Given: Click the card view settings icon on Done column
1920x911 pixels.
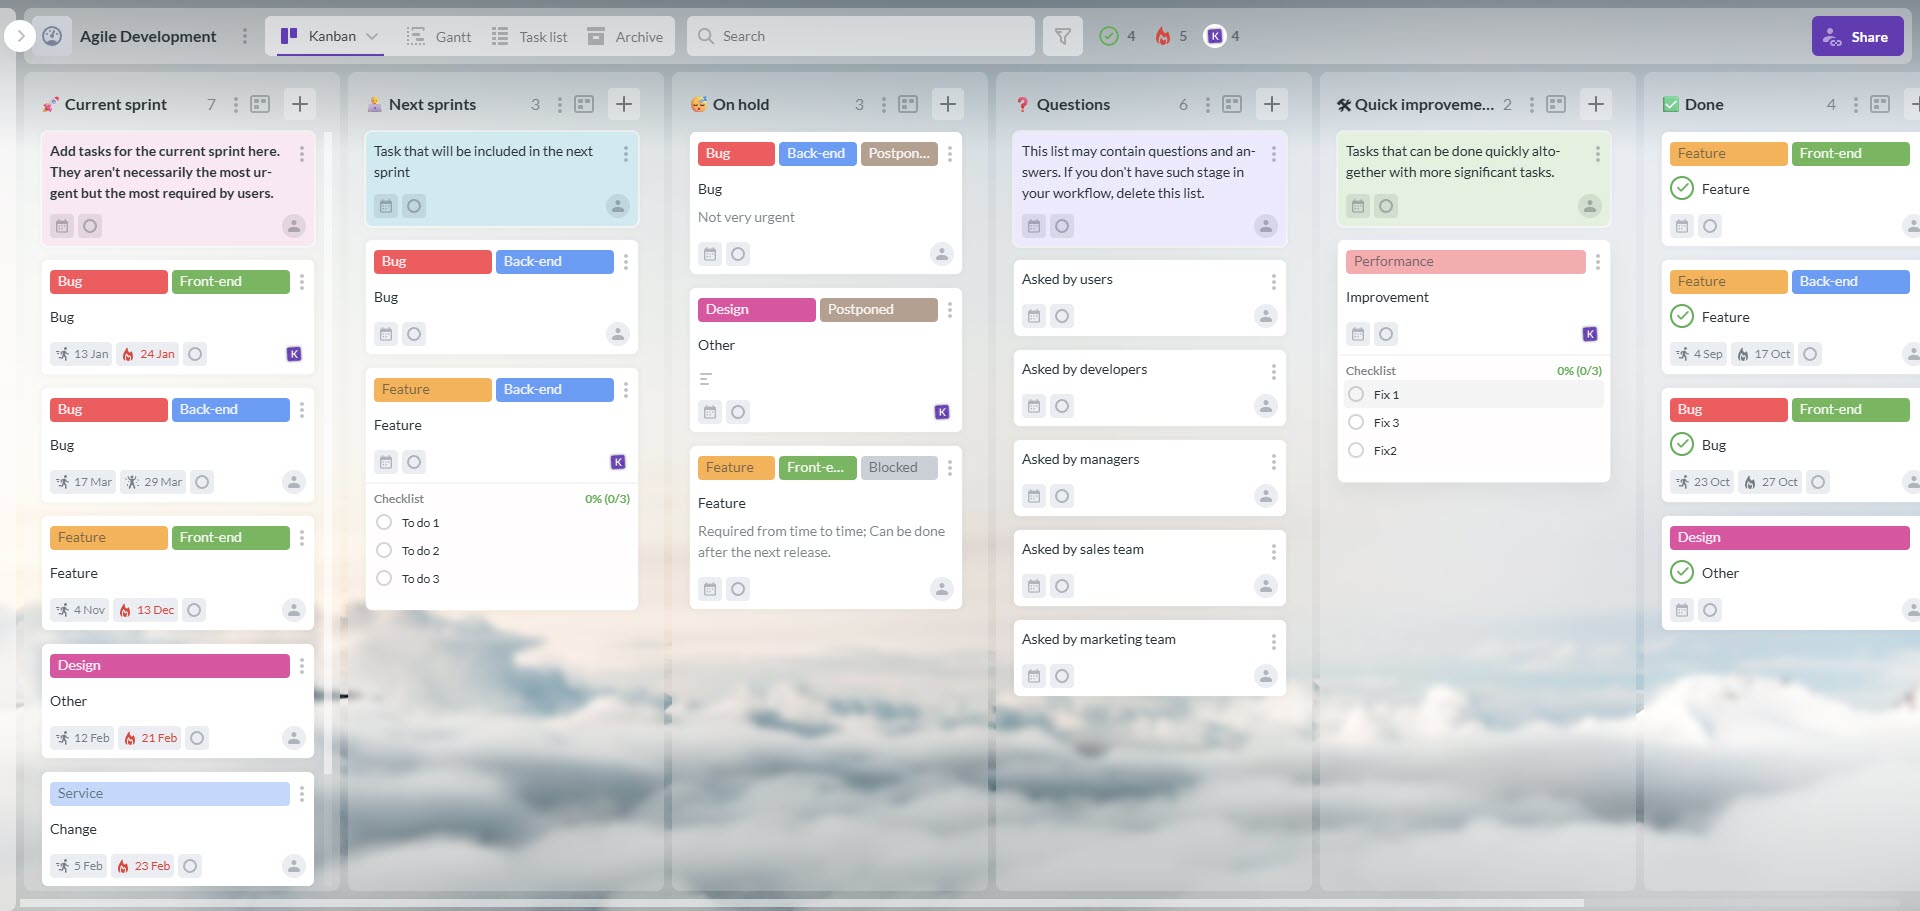Looking at the screenshot, I should (x=1881, y=104).
